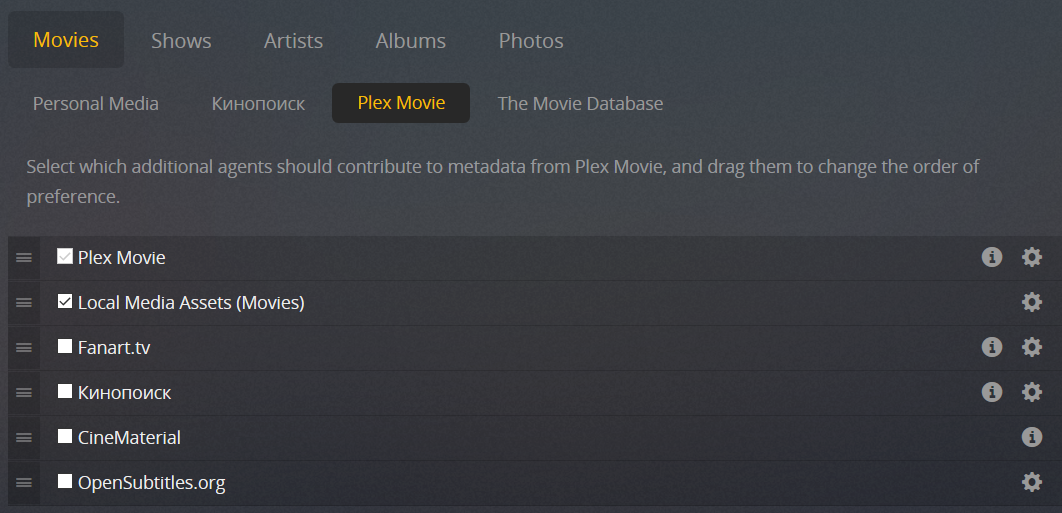Enable the OpenSubtitles.org checkbox
1062x513 pixels.
pyautogui.click(x=65, y=482)
